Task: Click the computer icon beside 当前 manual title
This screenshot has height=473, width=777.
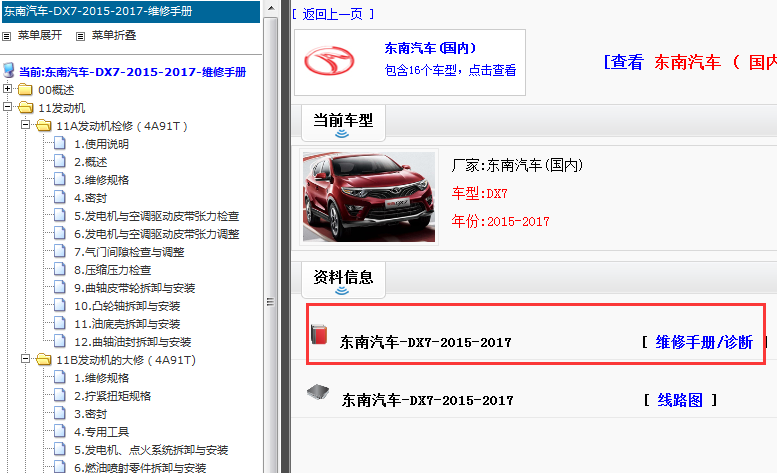Action: coord(8,70)
